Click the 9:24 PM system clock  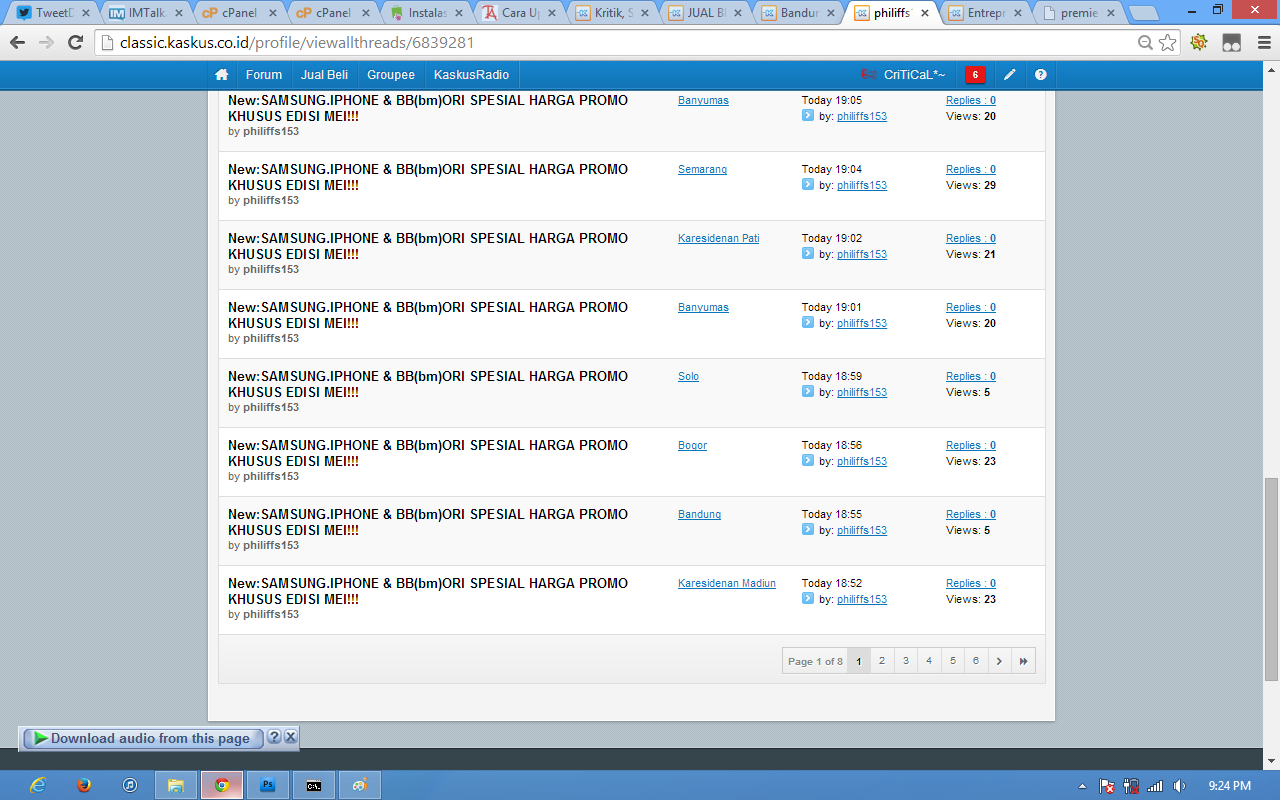[x=1229, y=786]
